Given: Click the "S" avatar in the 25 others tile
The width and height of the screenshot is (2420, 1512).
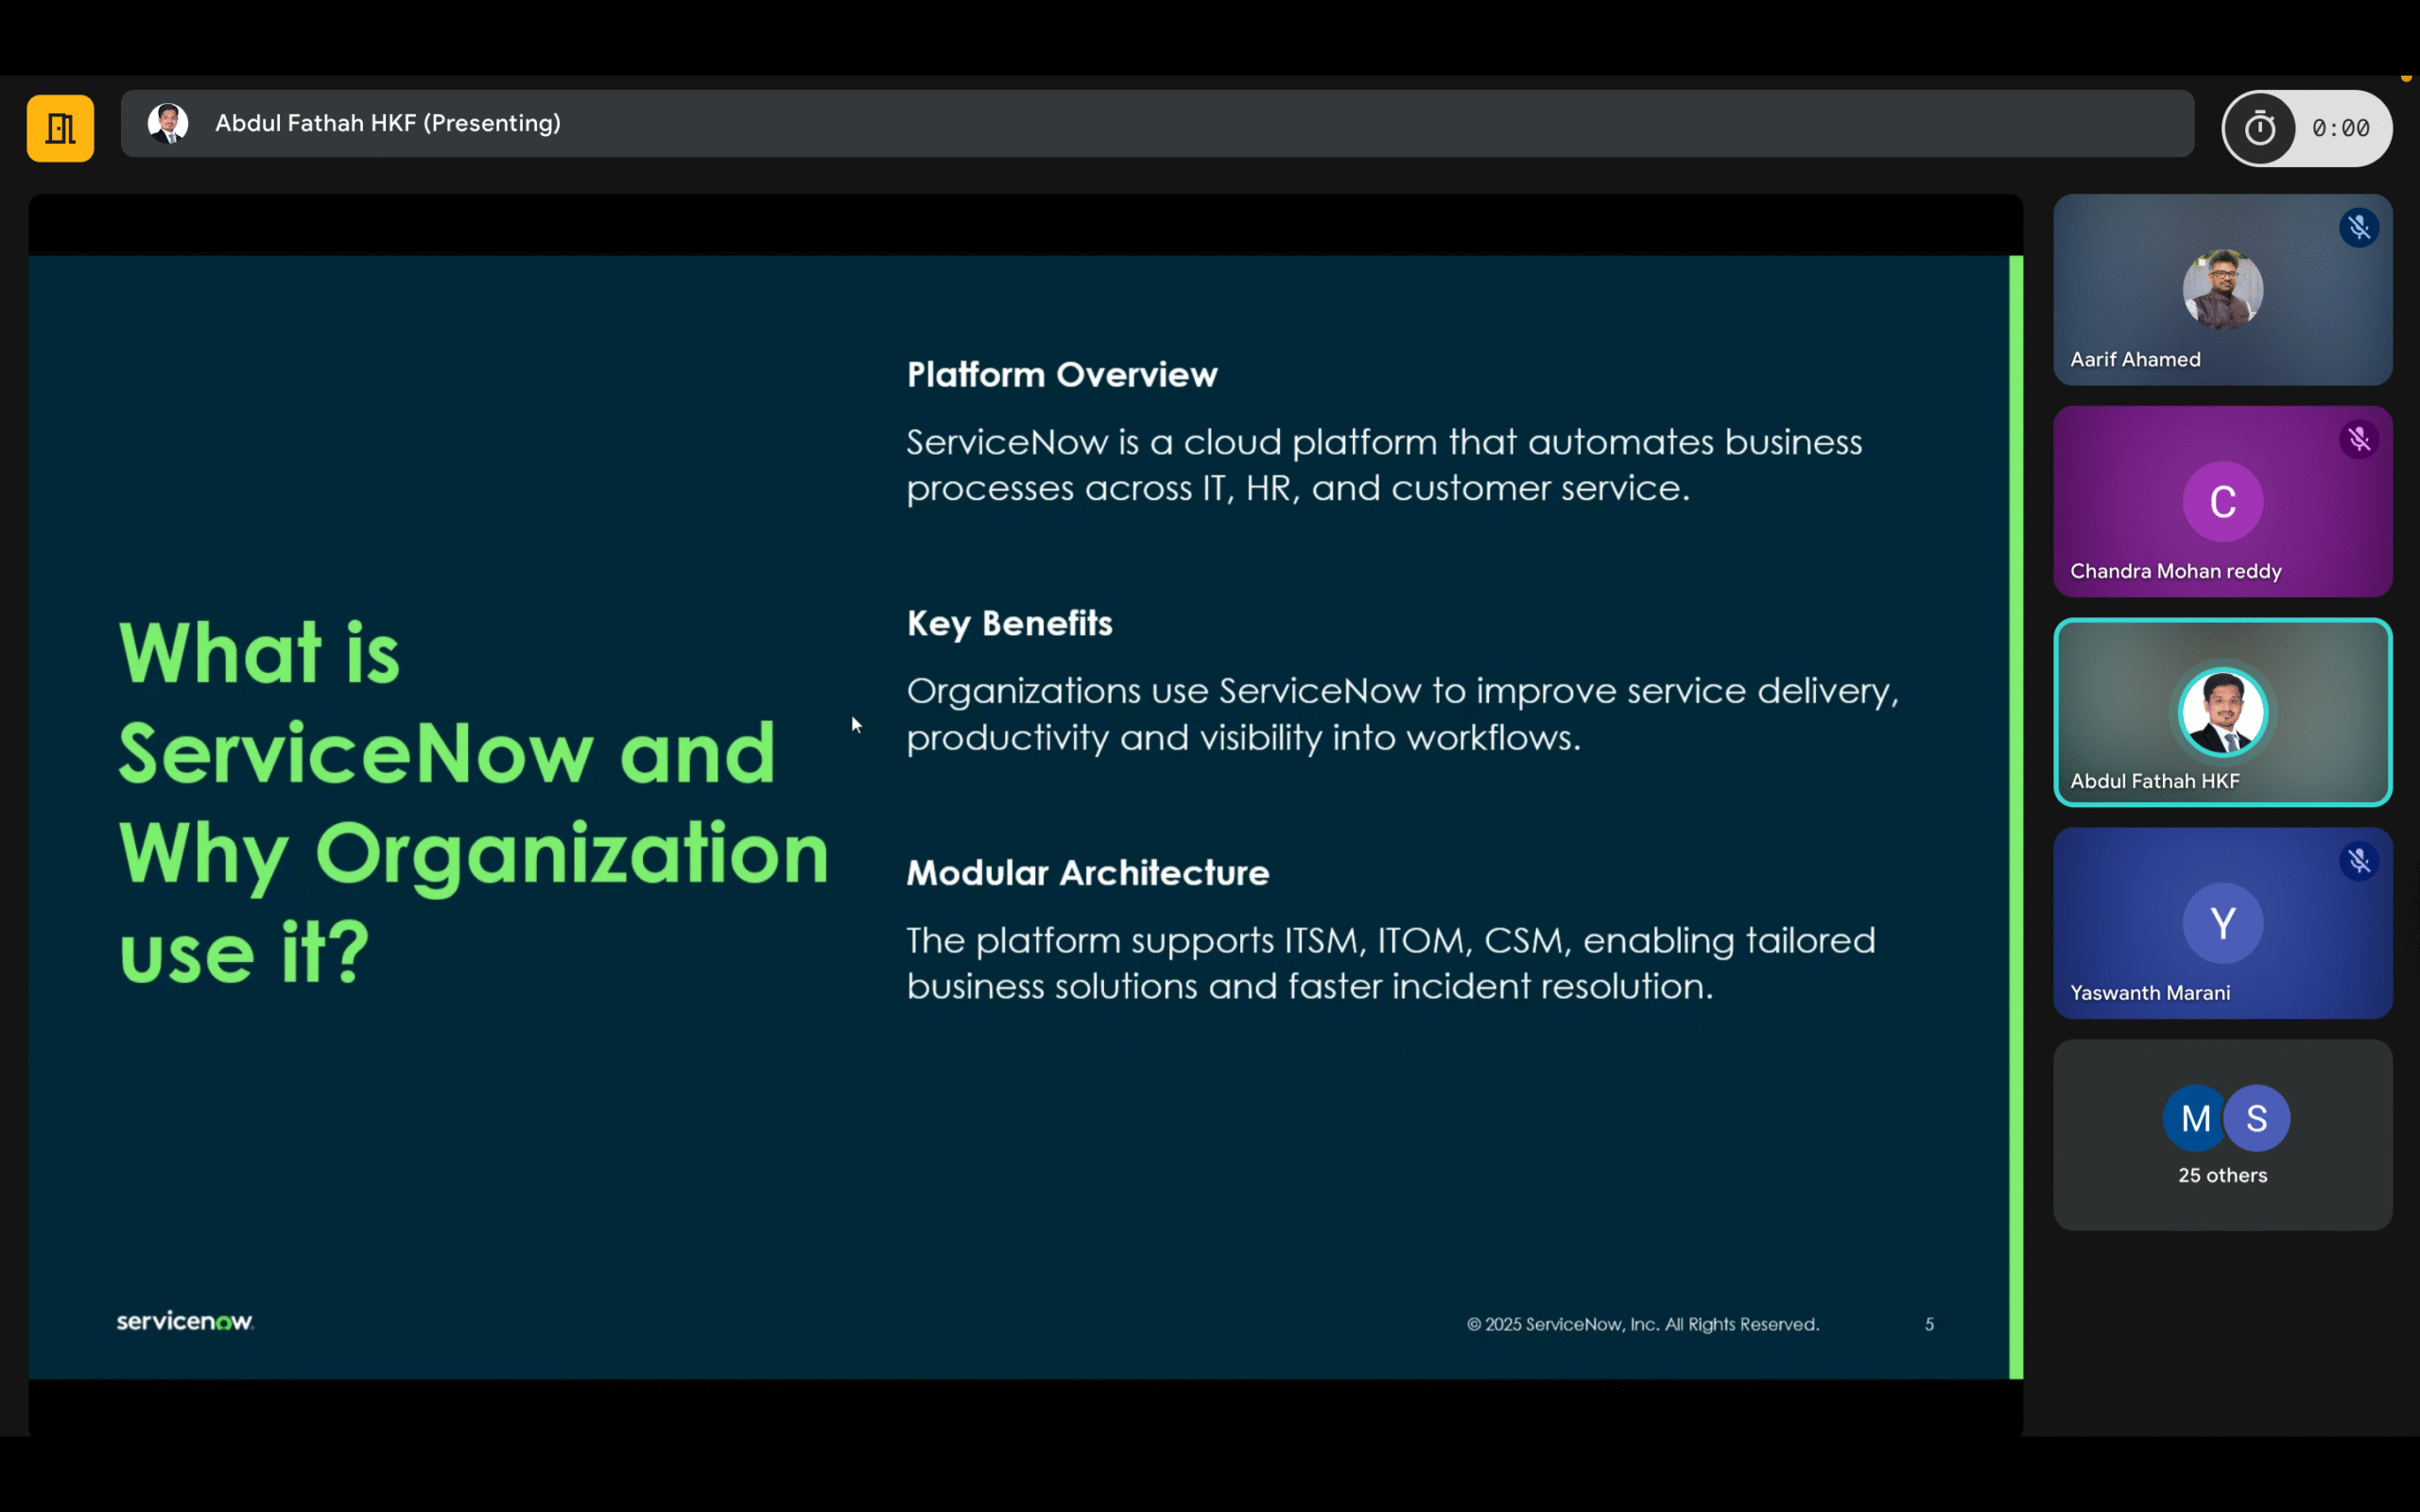Looking at the screenshot, I should pyautogui.click(x=2257, y=1118).
